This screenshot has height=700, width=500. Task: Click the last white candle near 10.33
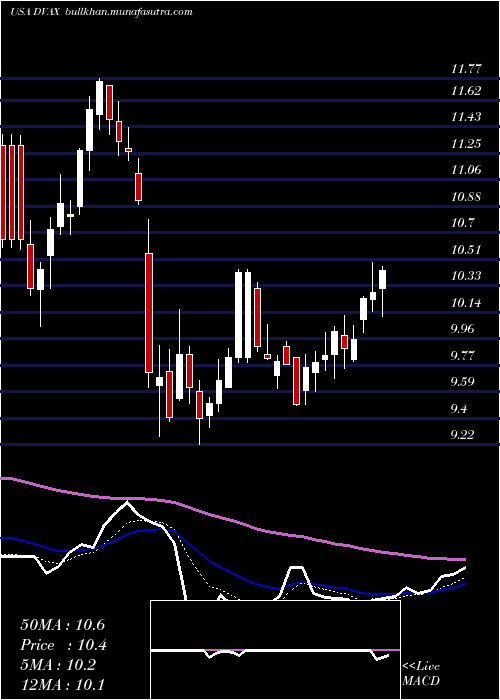[383, 279]
